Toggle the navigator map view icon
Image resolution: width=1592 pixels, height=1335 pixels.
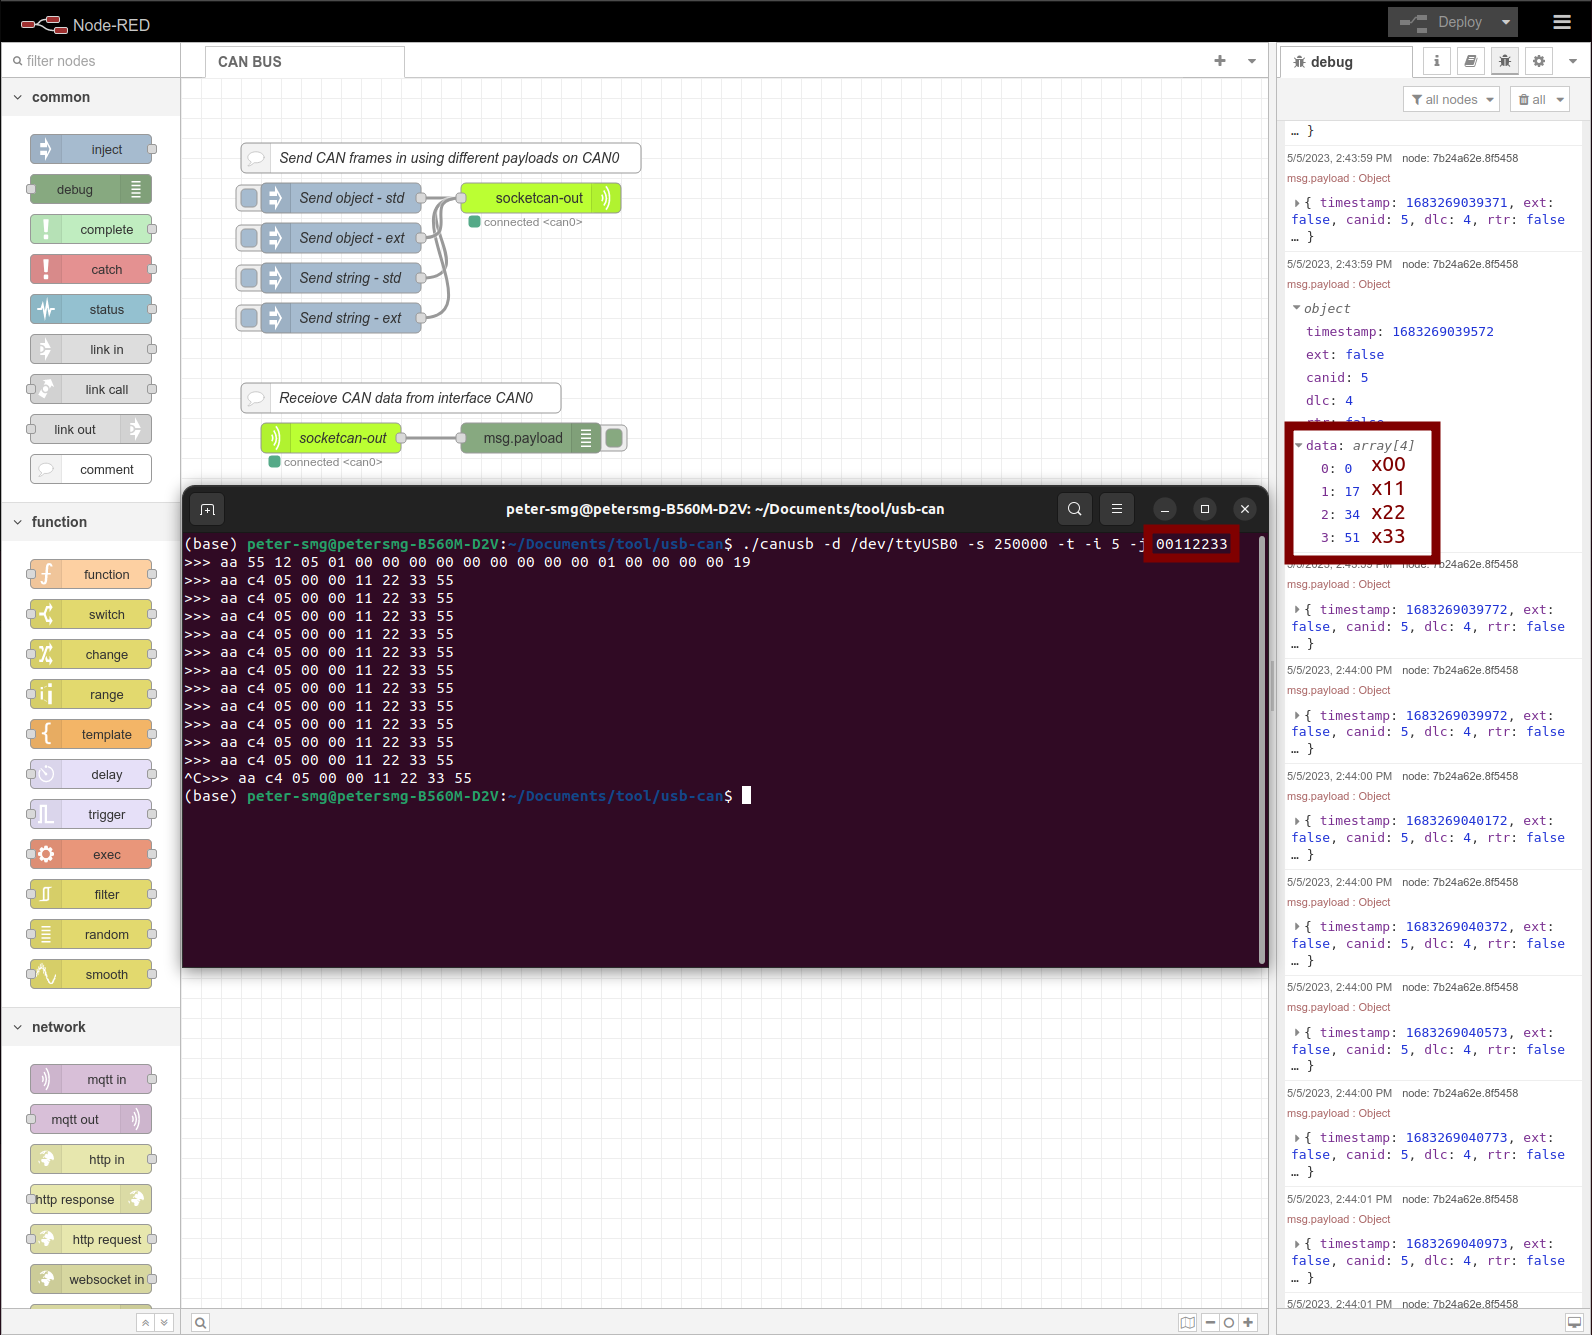[x=1187, y=1322]
